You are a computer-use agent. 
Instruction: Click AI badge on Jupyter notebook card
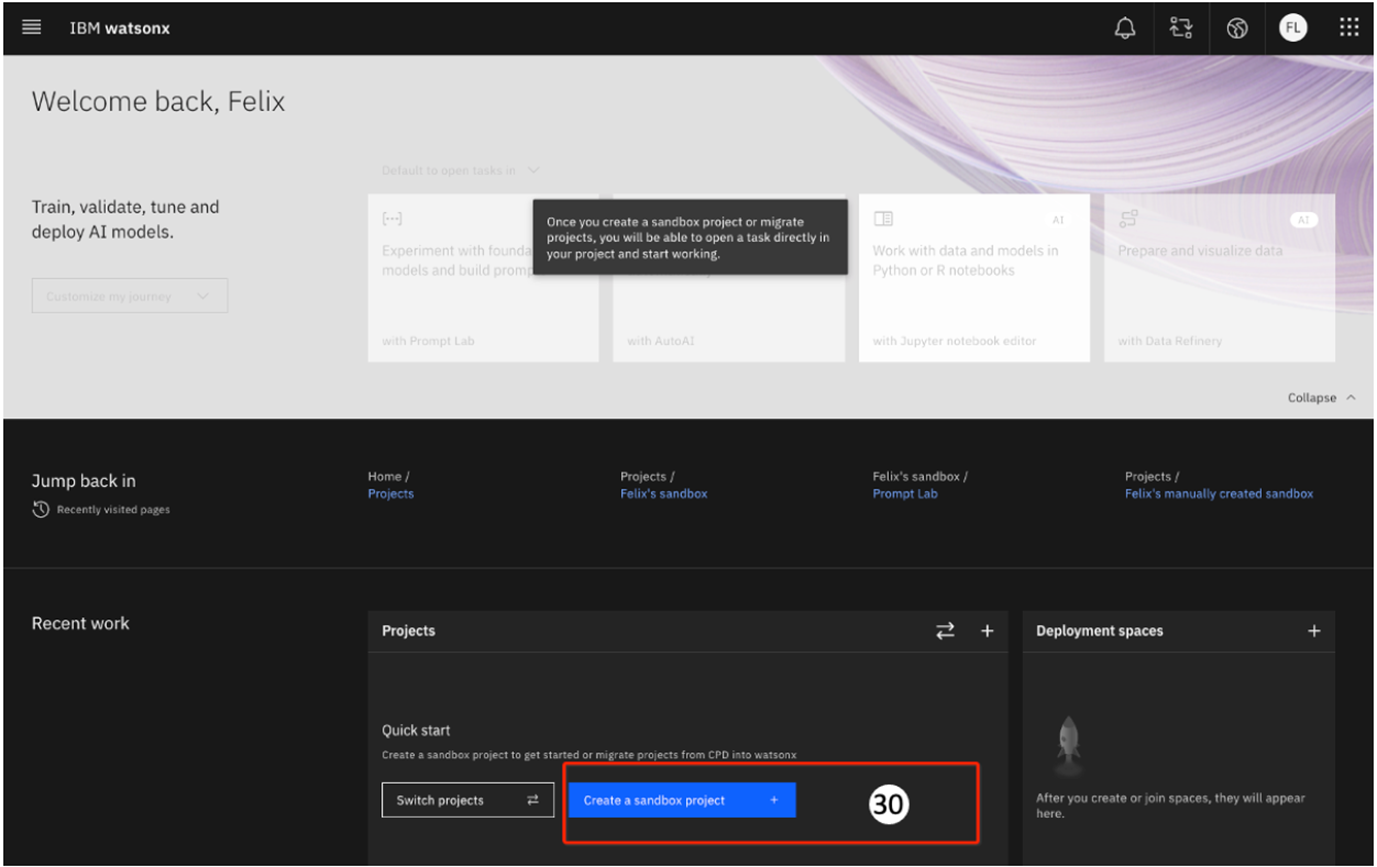(x=1058, y=219)
